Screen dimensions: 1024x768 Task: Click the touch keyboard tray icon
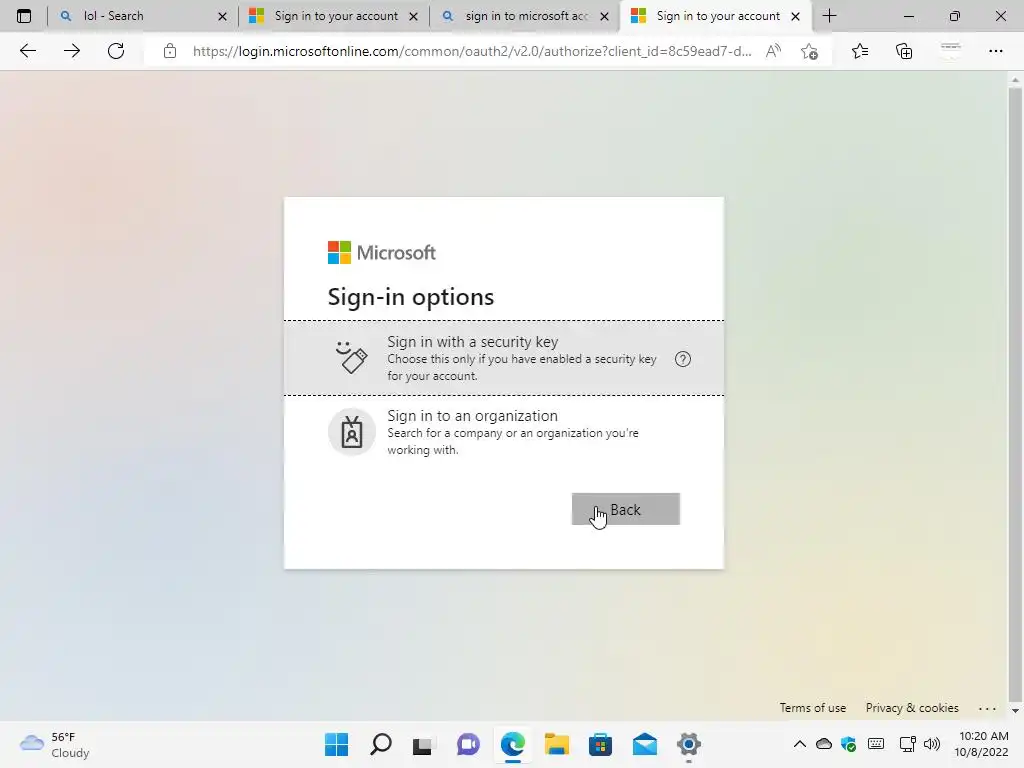coord(876,744)
